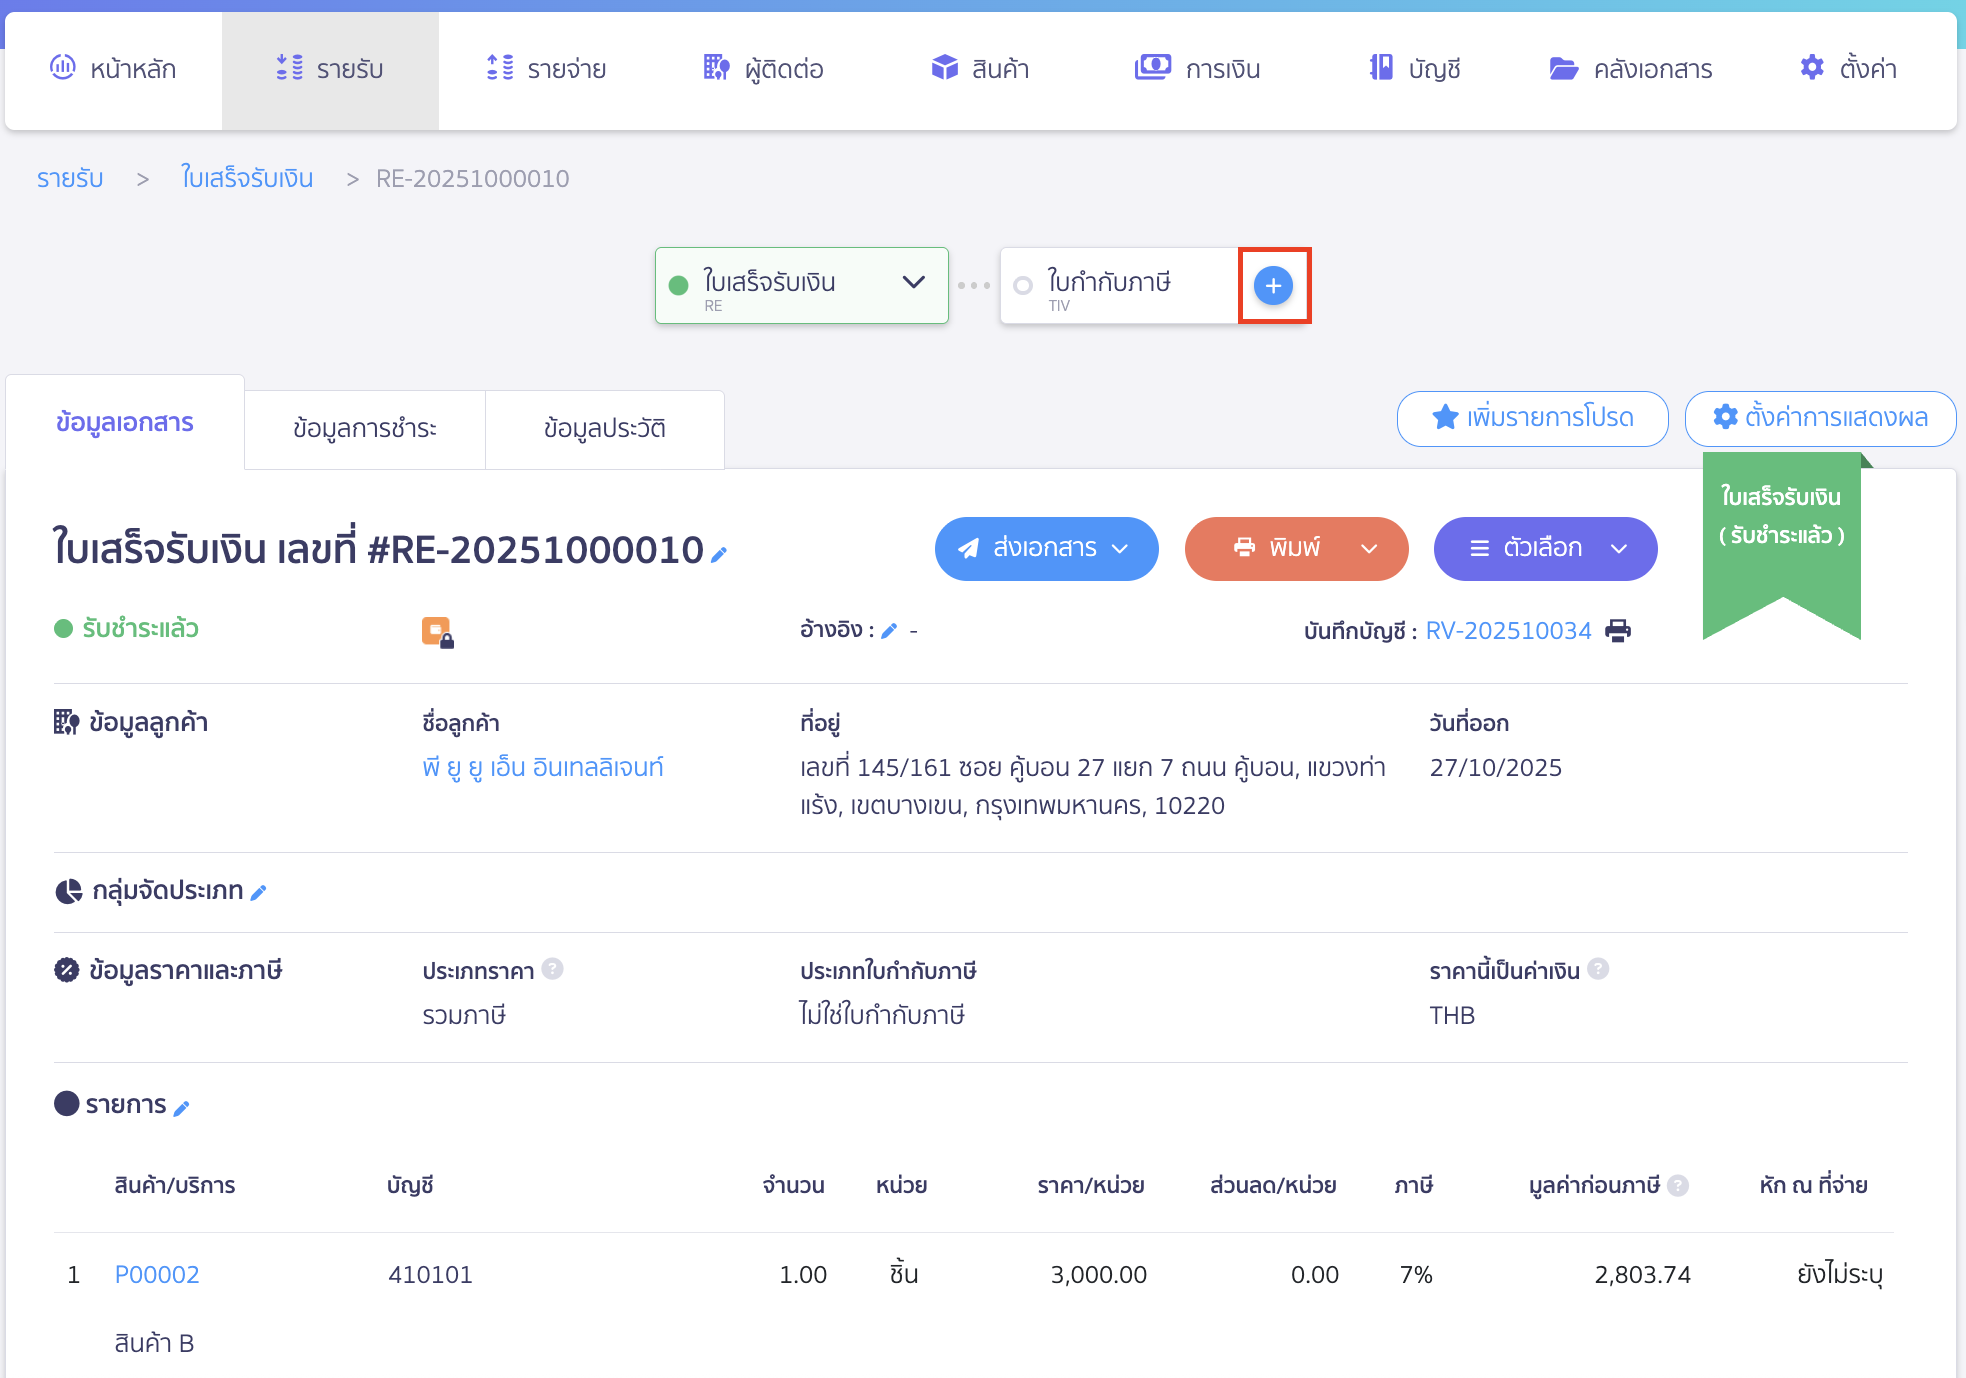Screen dimensions: 1966x1378
Task: Open the การเงิน finance icon
Action: pos(1152,68)
